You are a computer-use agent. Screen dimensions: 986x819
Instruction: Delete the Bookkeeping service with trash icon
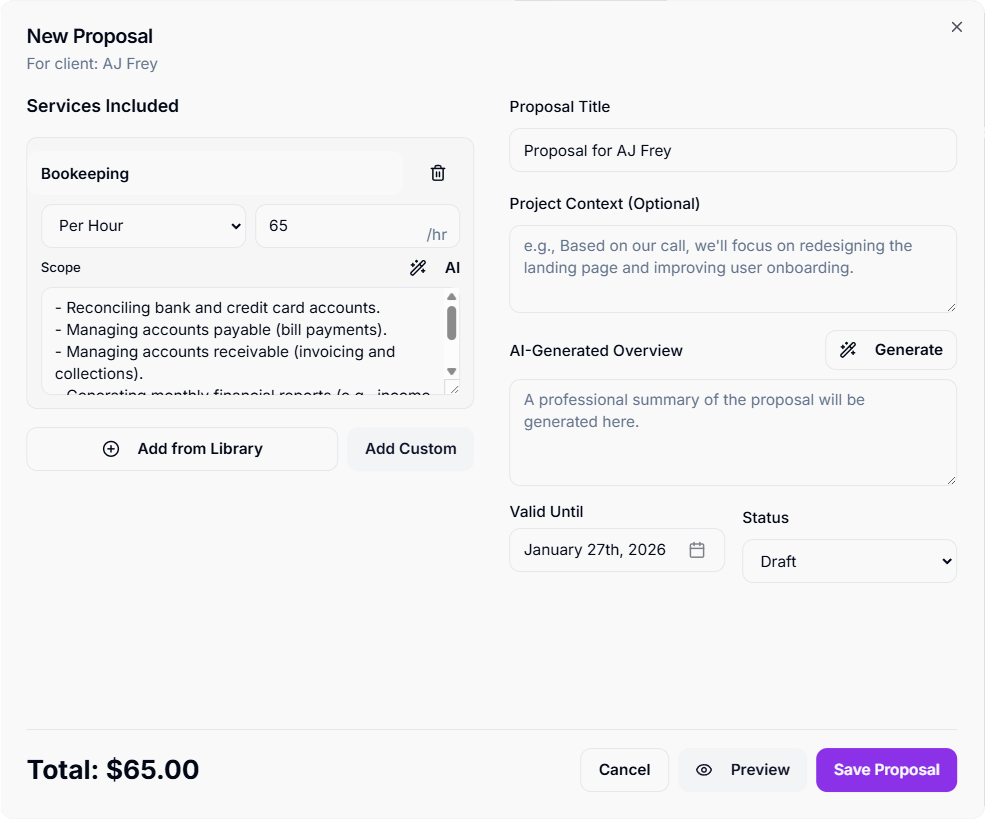click(x=438, y=173)
